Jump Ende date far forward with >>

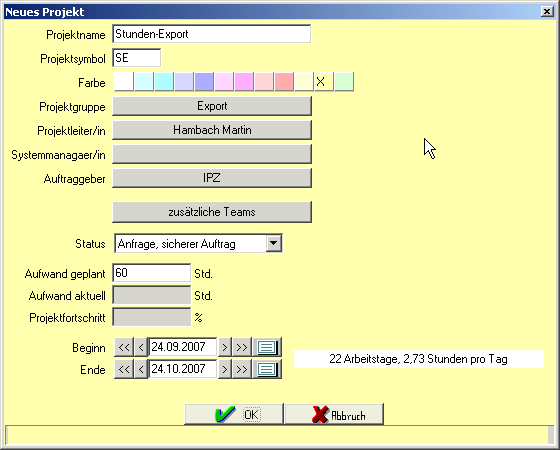pyautogui.click(x=242, y=369)
